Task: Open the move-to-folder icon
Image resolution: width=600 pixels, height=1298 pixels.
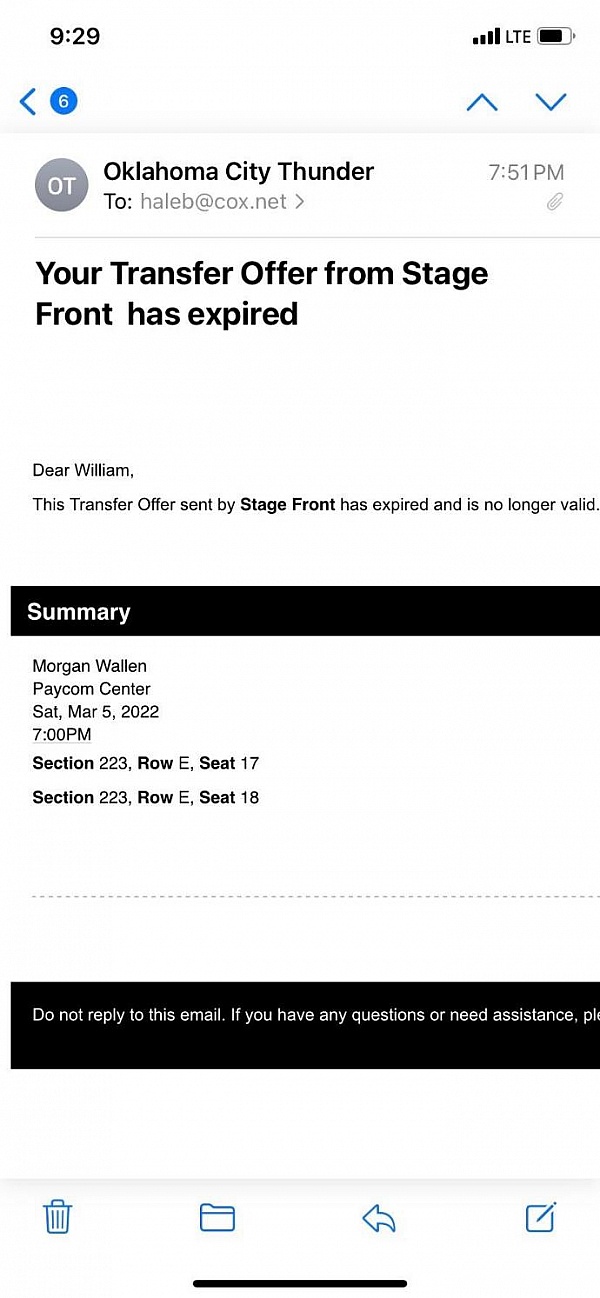Action: 217,1217
